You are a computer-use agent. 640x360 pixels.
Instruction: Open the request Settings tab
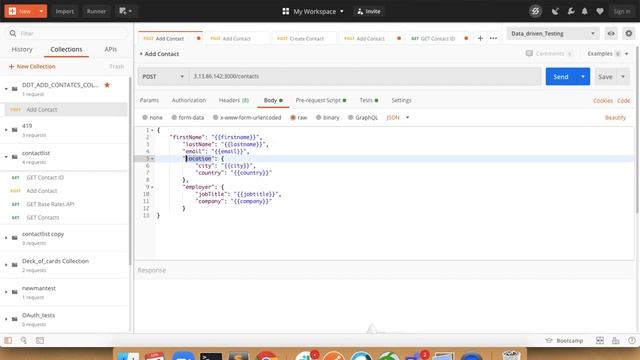[x=402, y=100]
